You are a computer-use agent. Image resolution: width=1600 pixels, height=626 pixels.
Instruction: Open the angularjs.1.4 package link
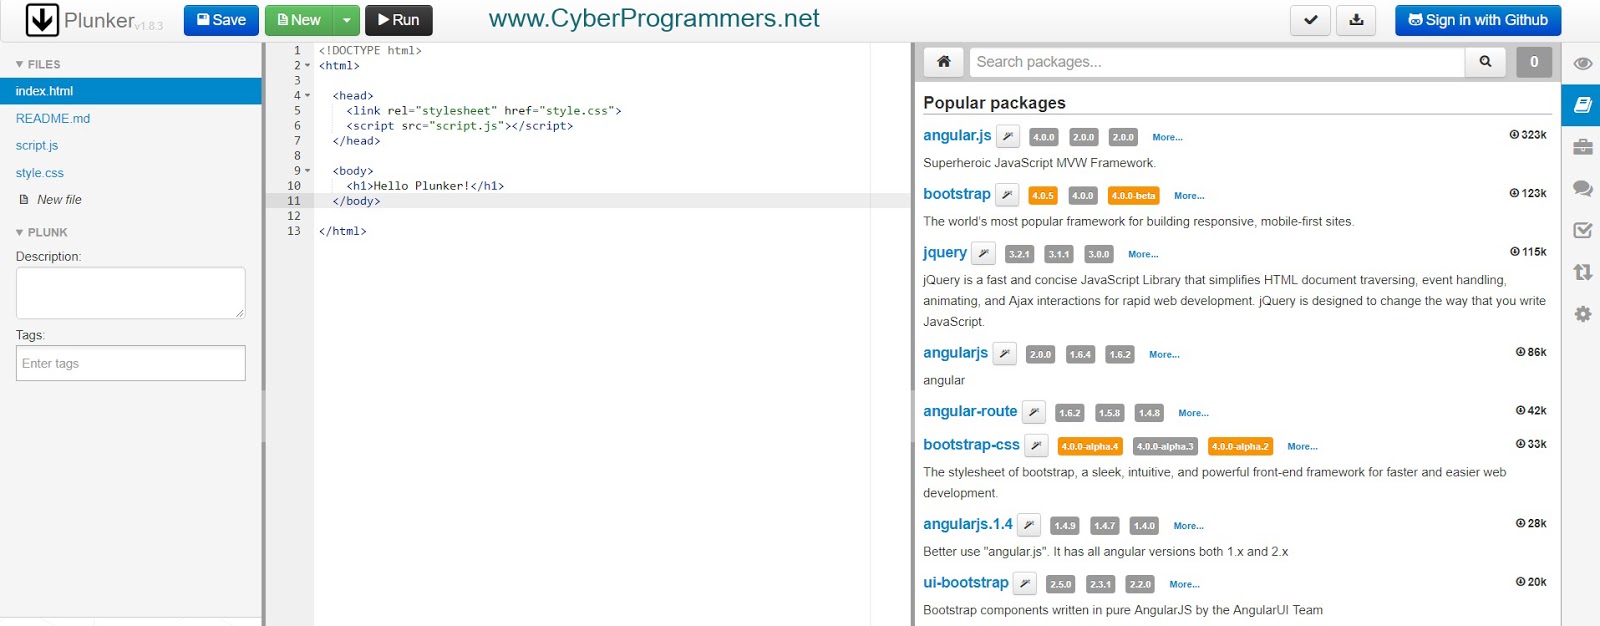point(968,524)
